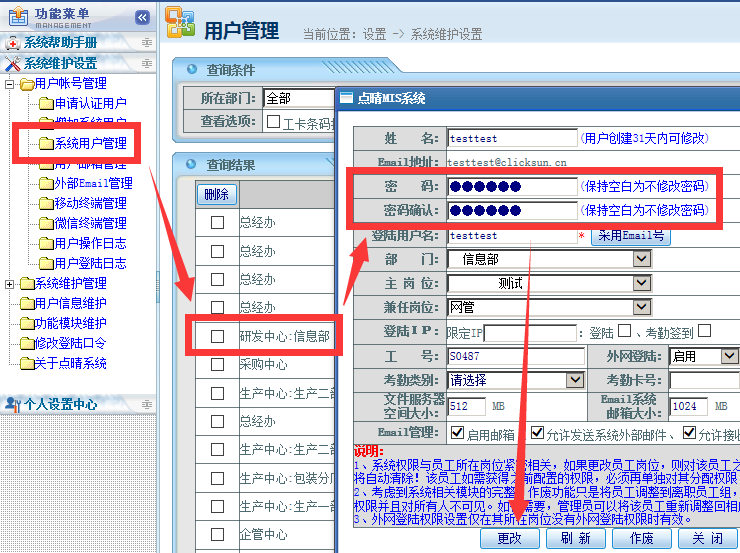Collapse the 功能菜单 sidebar with the double-arrow icon
The width and height of the screenshot is (740, 553).
[x=142, y=17]
